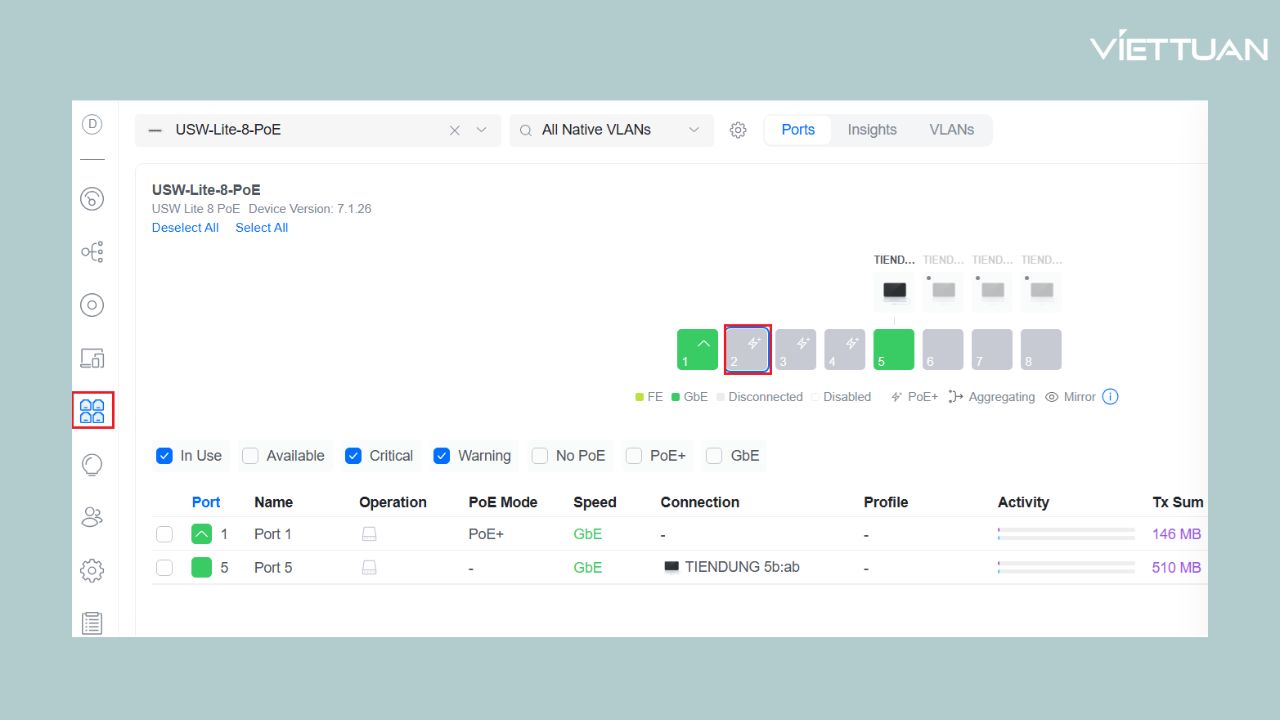Click the info icon beside Mirror legend
Screen dimensions: 1280x720
(1110, 397)
